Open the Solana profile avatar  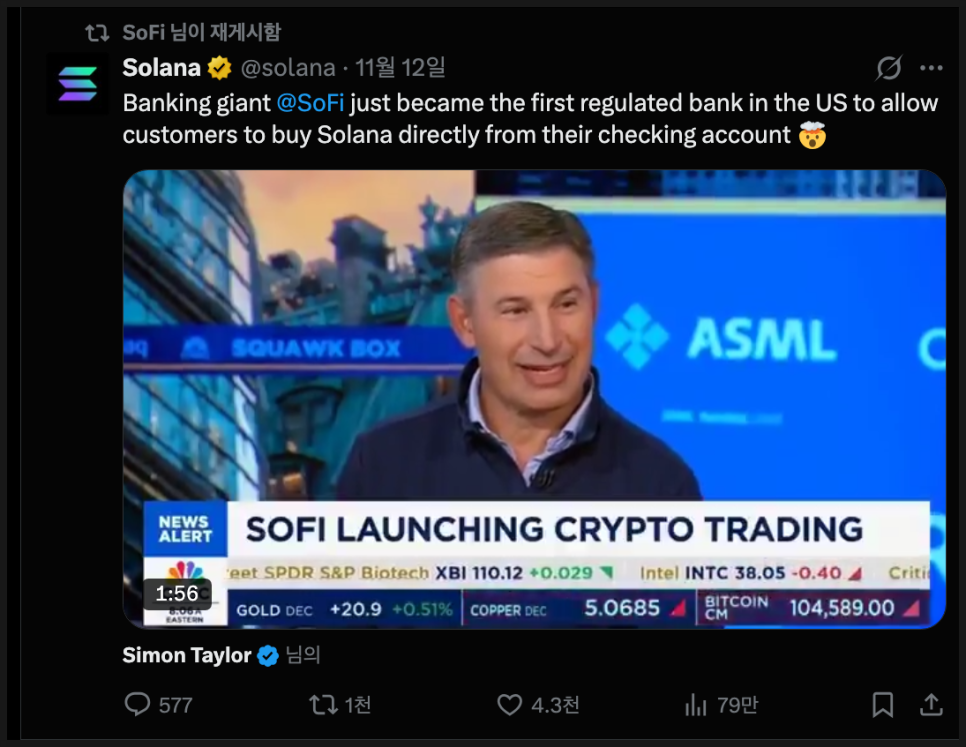(x=78, y=84)
